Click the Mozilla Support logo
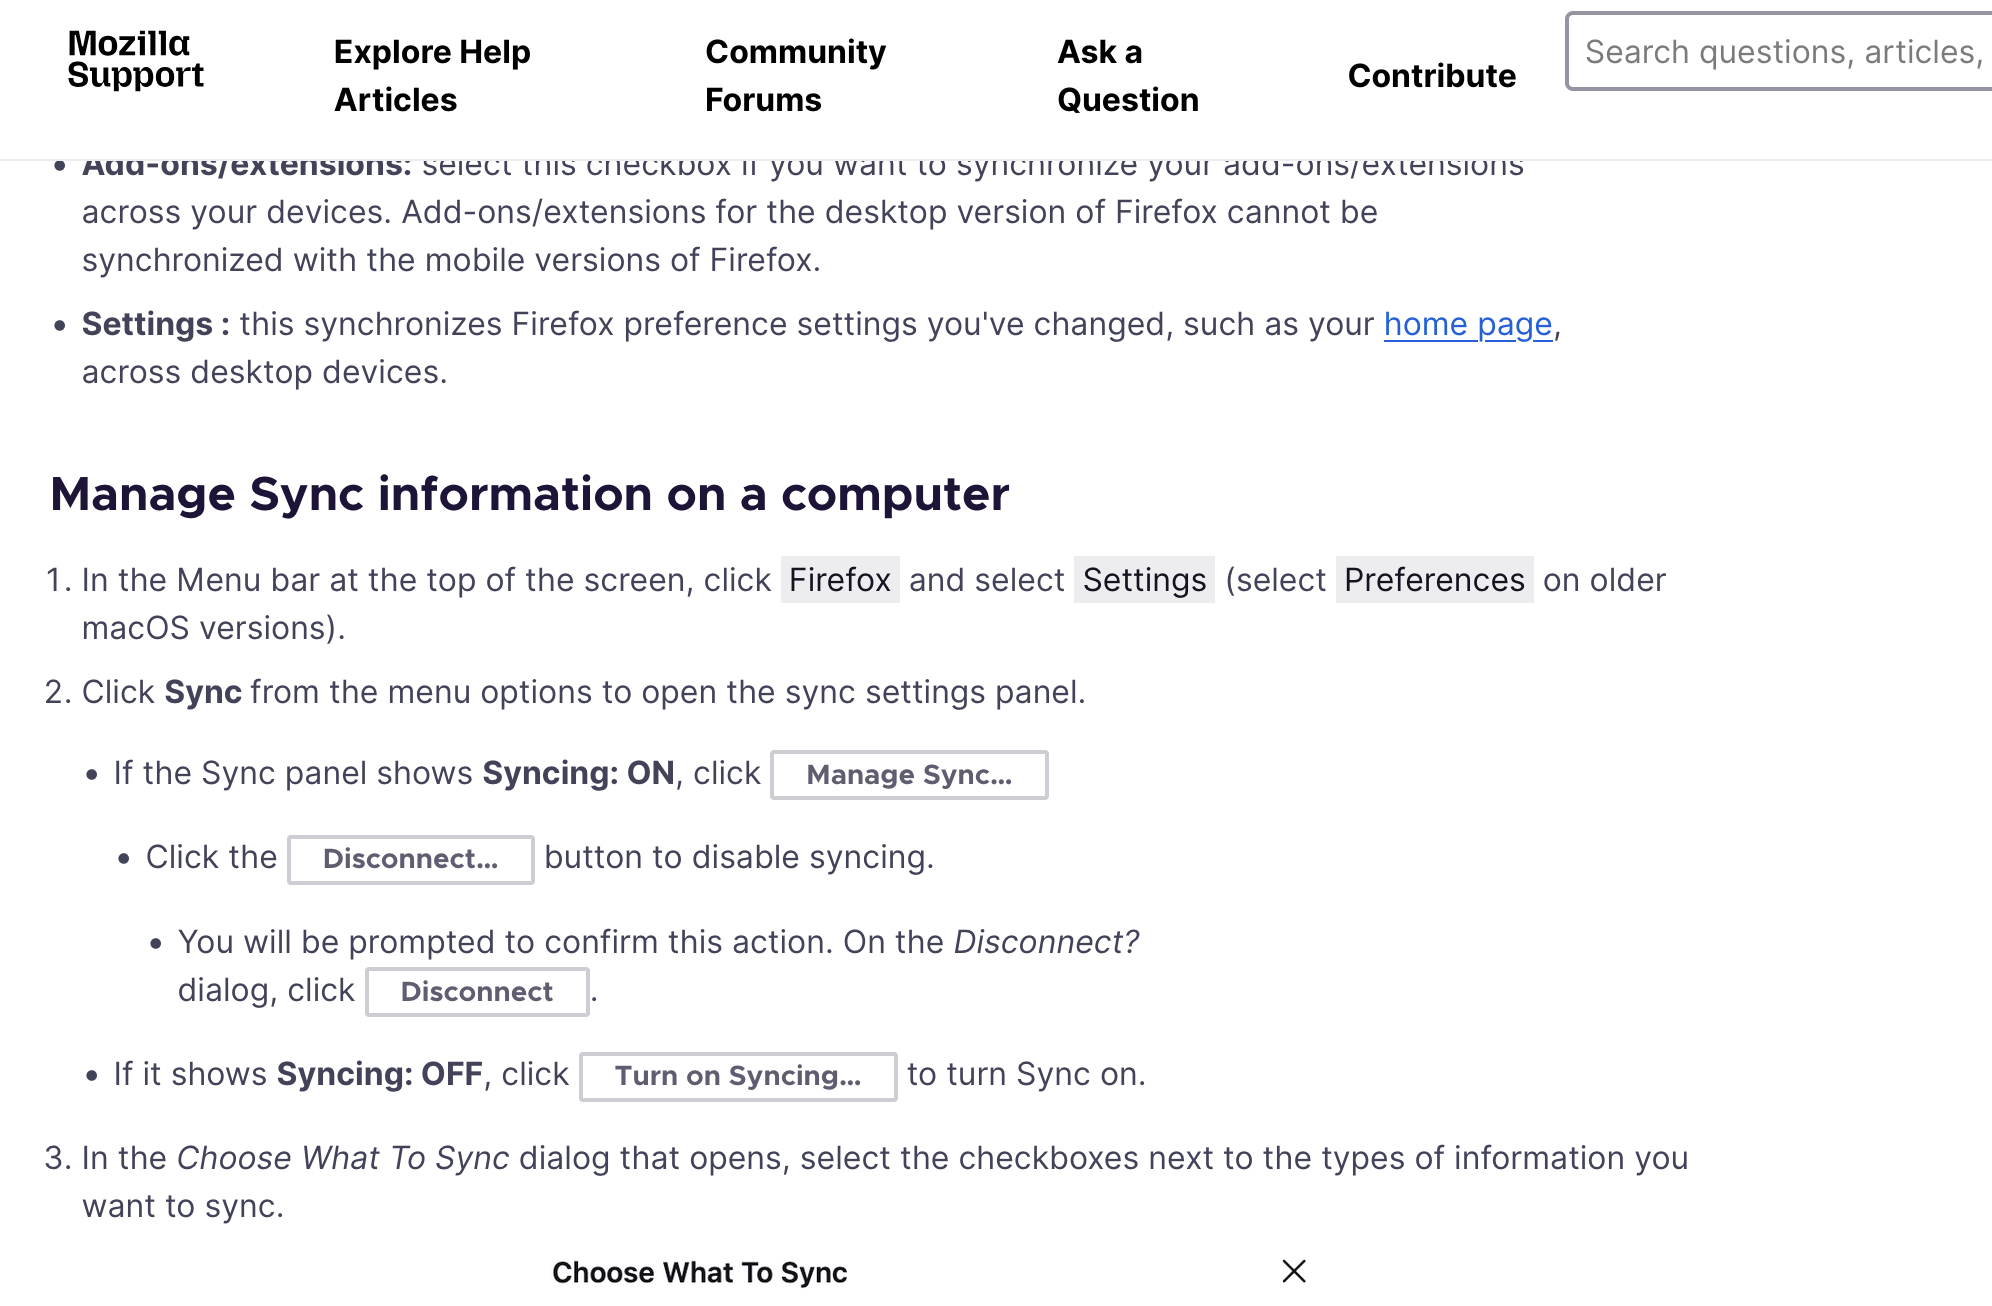Image resolution: width=1992 pixels, height=1306 pixels. pos(135,60)
